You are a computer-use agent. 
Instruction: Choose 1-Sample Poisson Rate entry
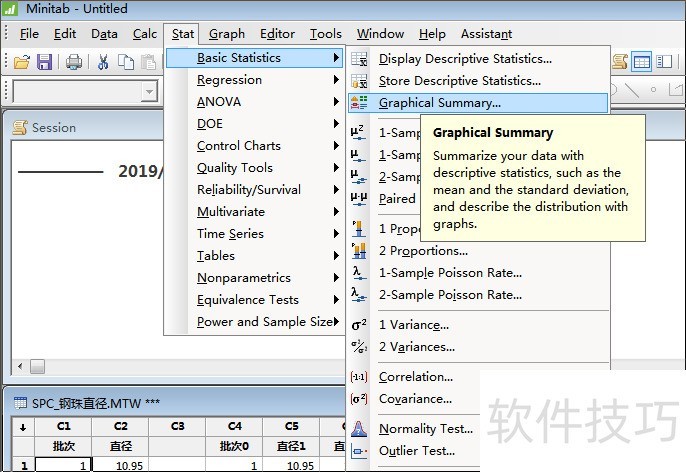point(478,273)
